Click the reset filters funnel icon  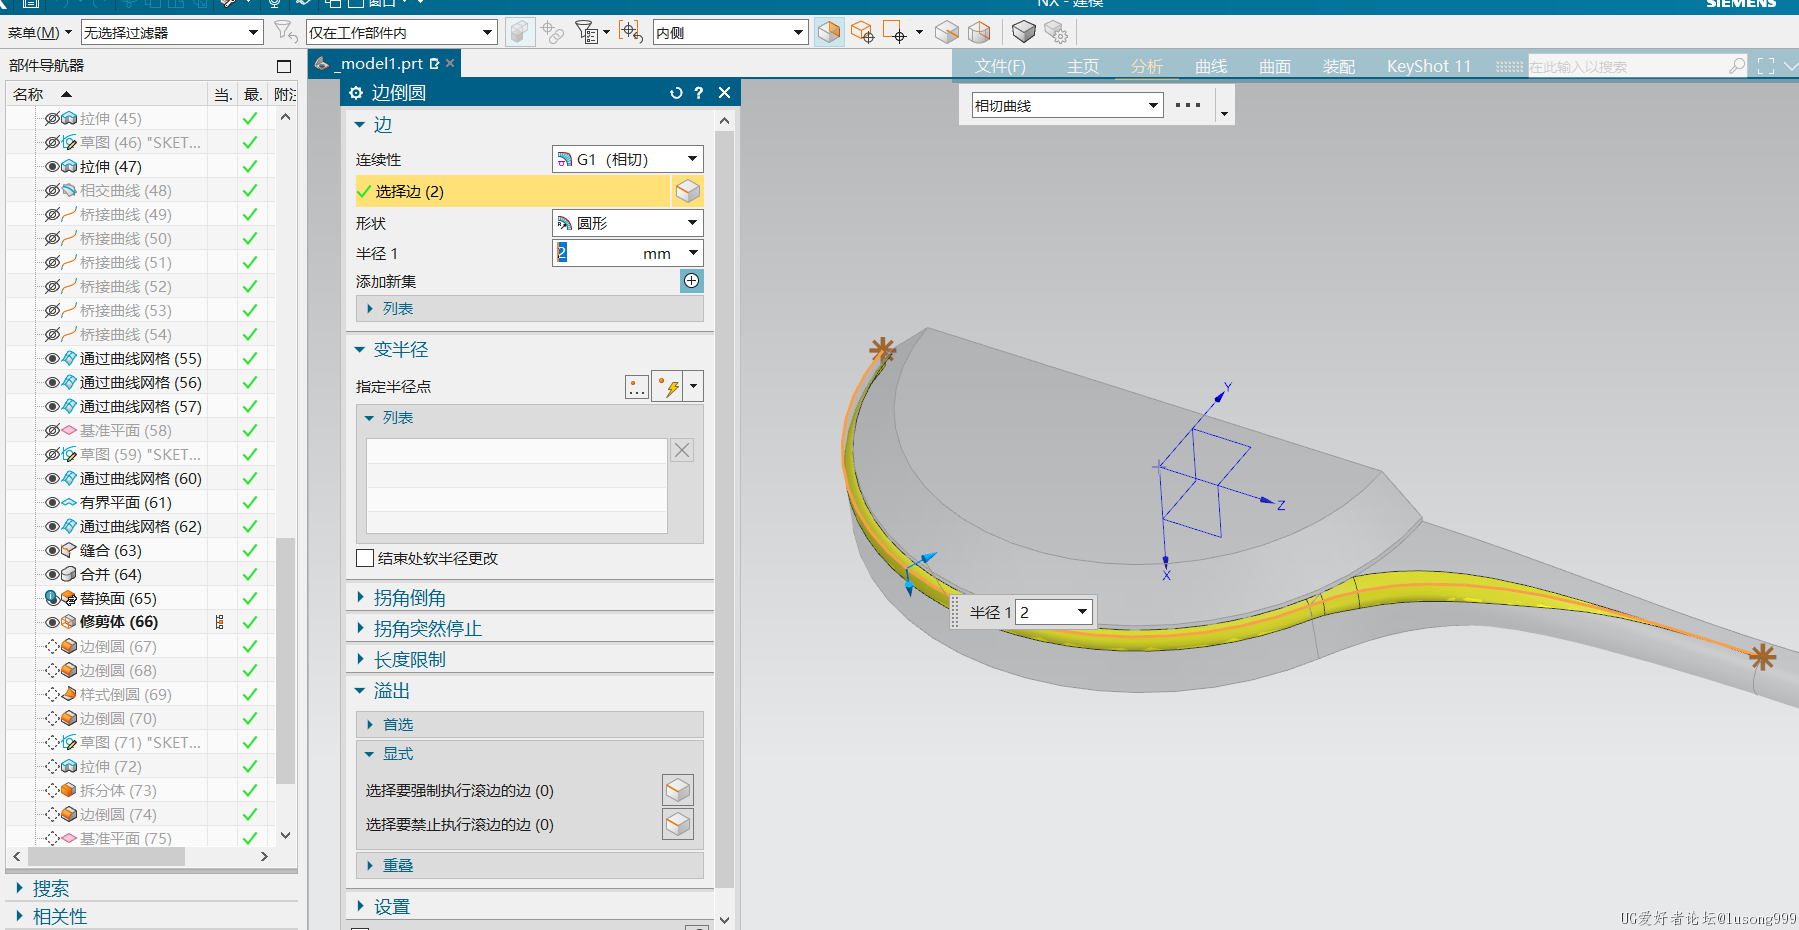pos(286,33)
